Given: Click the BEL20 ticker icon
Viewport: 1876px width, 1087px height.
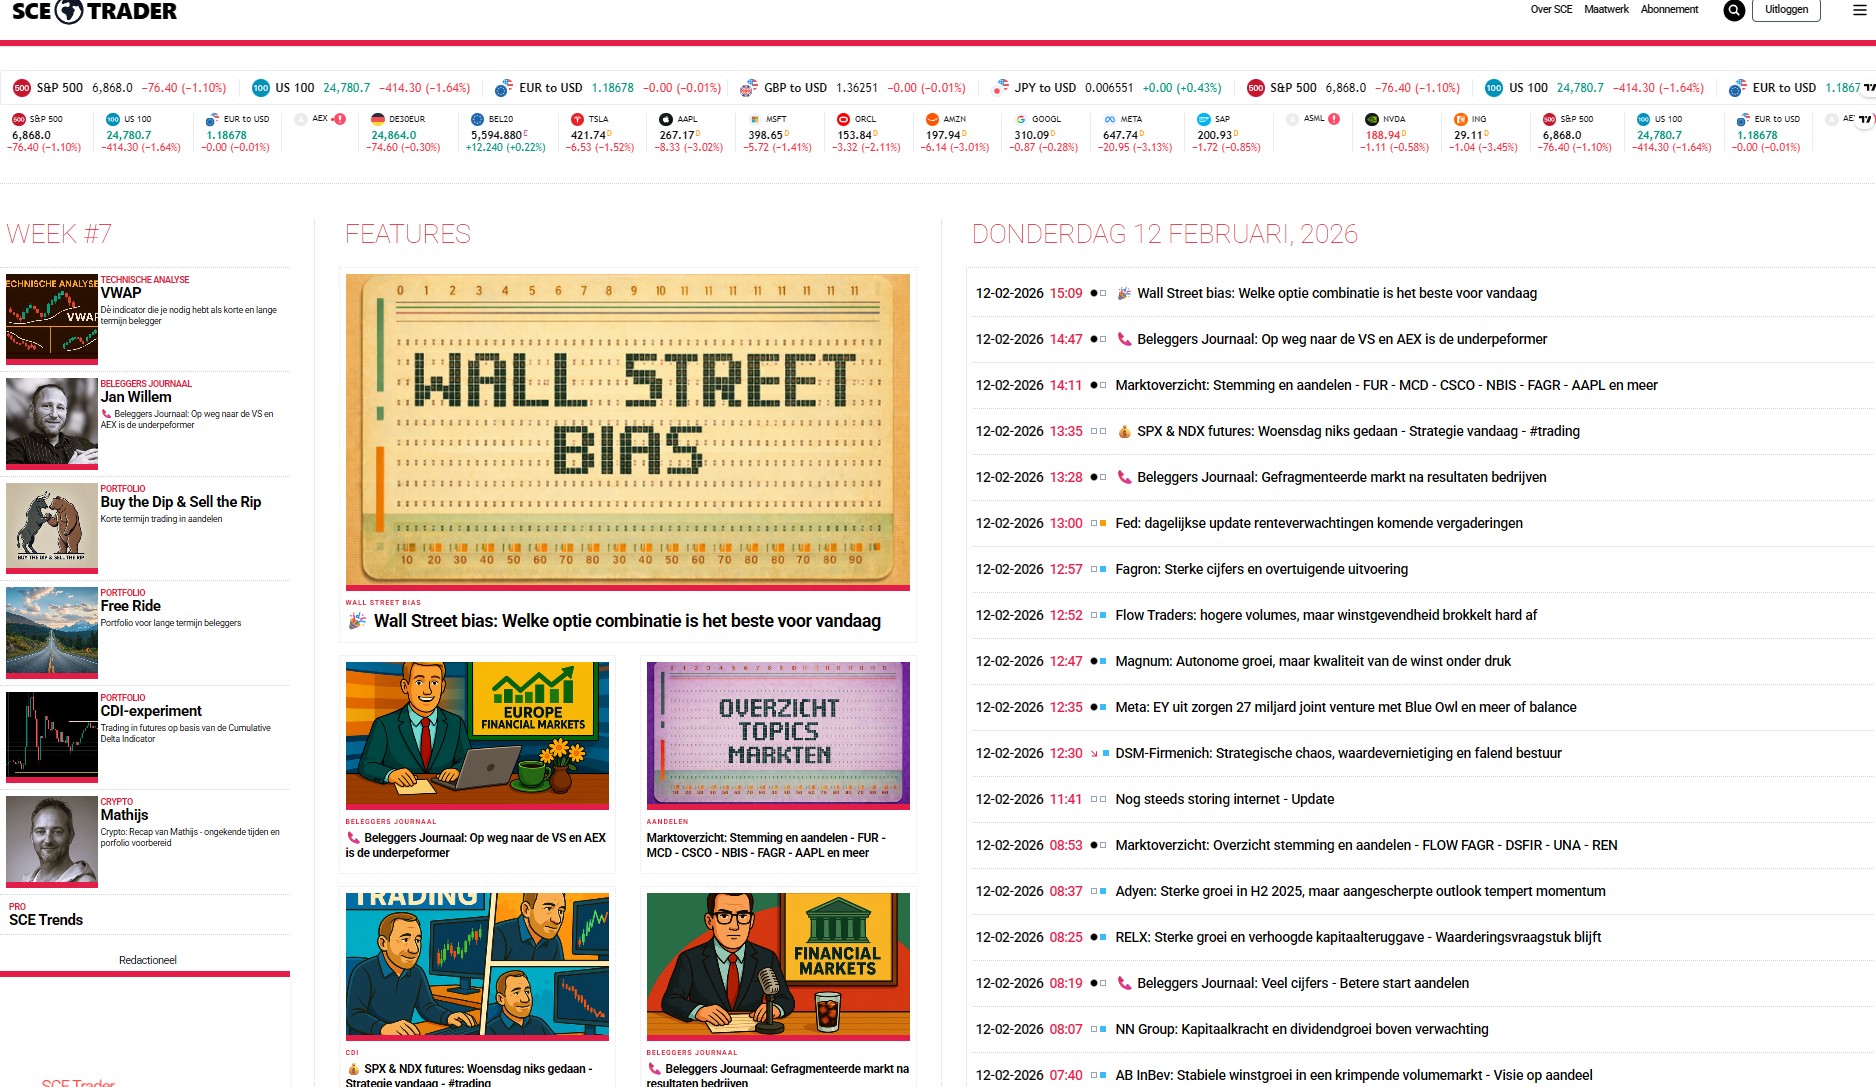Looking at the screenshot, I should pyautogui.click(x=477, y=119).
